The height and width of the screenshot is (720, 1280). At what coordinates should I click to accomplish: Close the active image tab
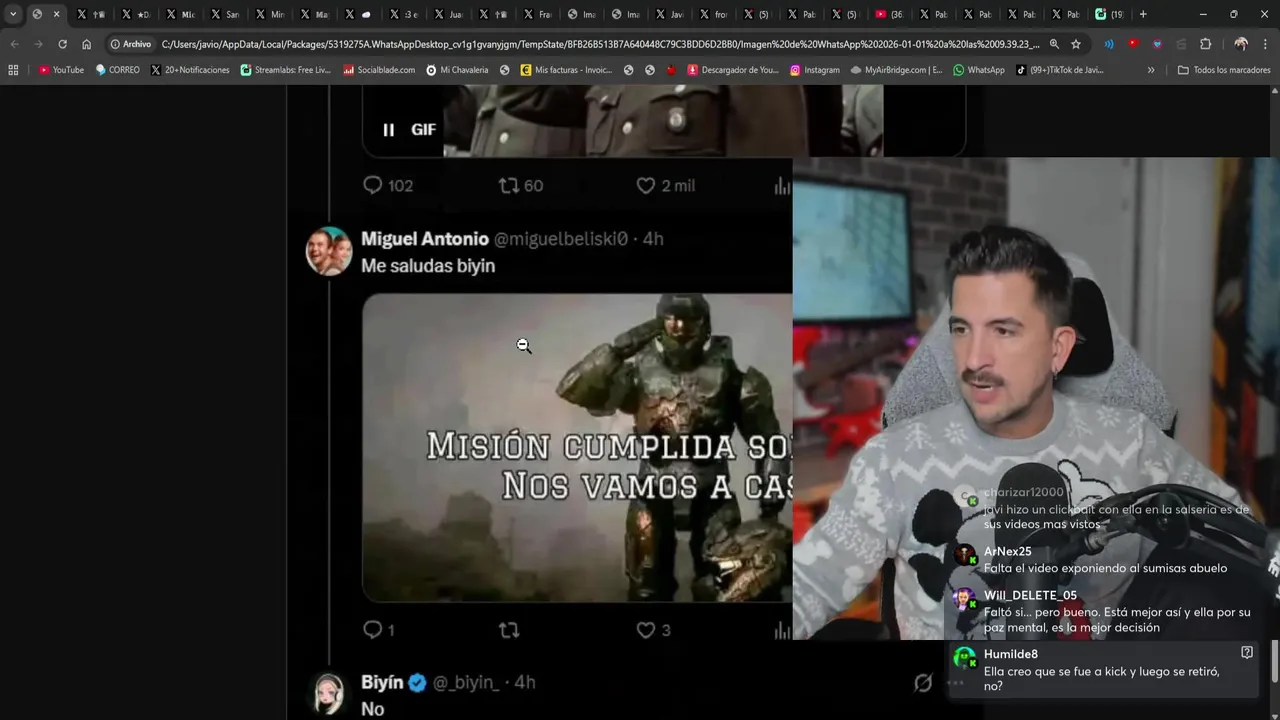(56, 14)
